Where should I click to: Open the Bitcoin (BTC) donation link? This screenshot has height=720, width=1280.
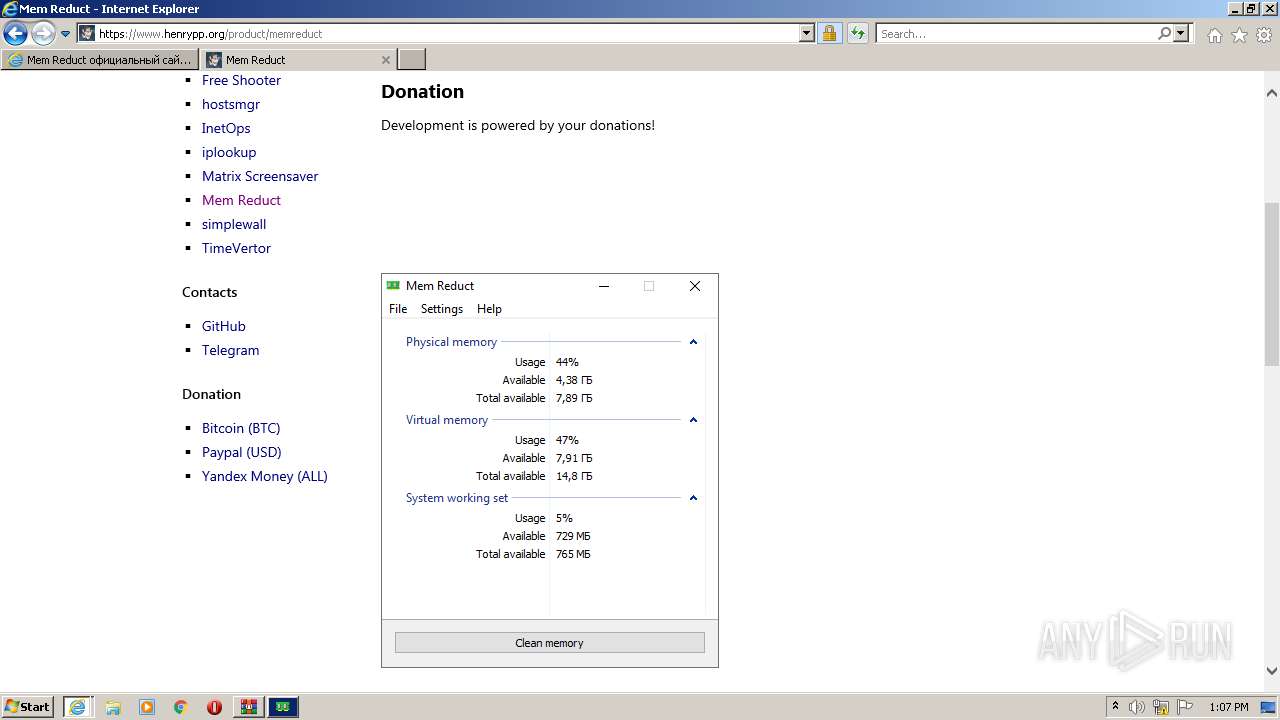[x=241, y=428]
